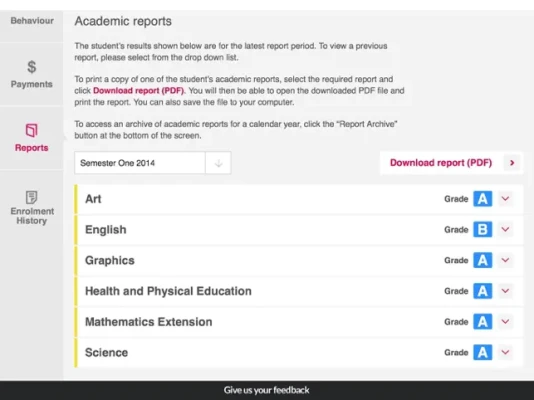Image resolution: width=534 pixels, height=400 pixels.
Task: Expand Mathematics Extension details chevron
Action: [505, 321]
